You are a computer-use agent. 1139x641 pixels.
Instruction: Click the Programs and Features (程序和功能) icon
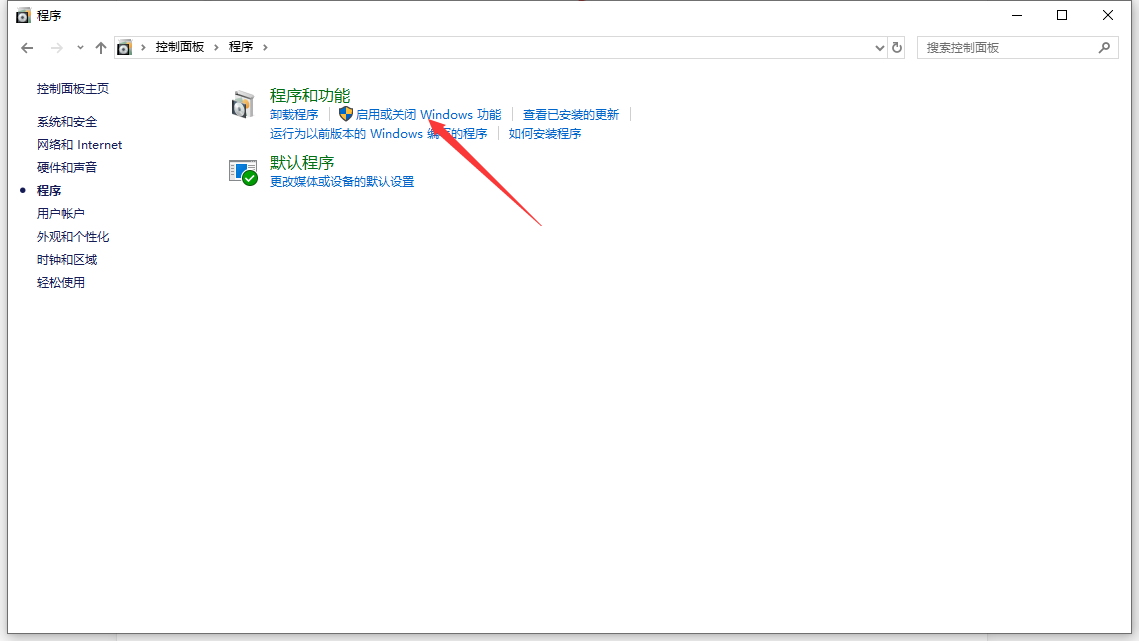click(243, 104)
